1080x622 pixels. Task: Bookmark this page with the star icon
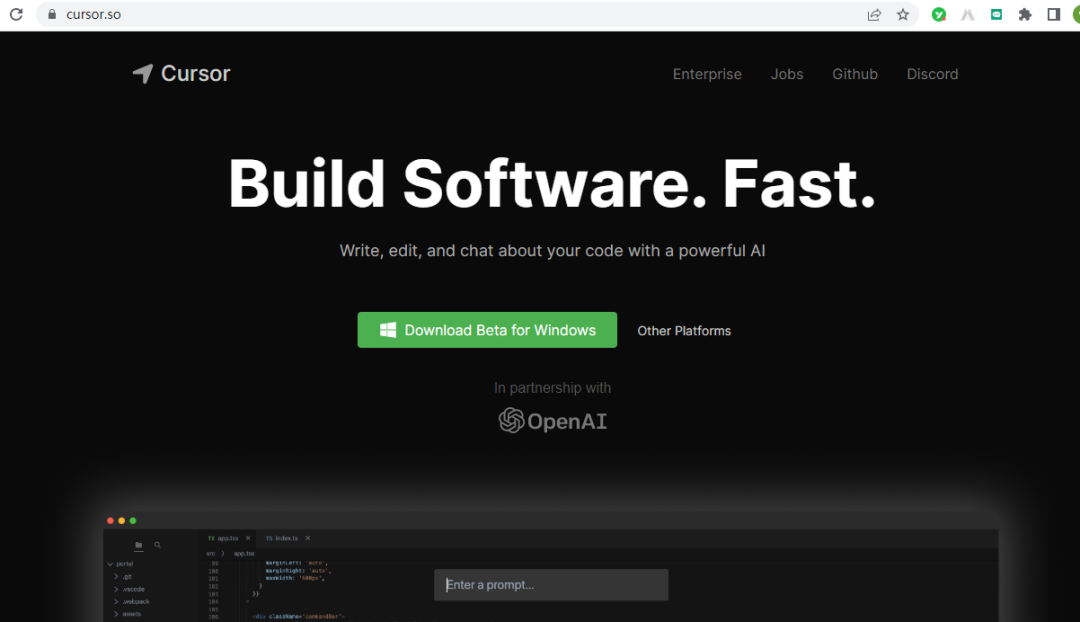903,14
